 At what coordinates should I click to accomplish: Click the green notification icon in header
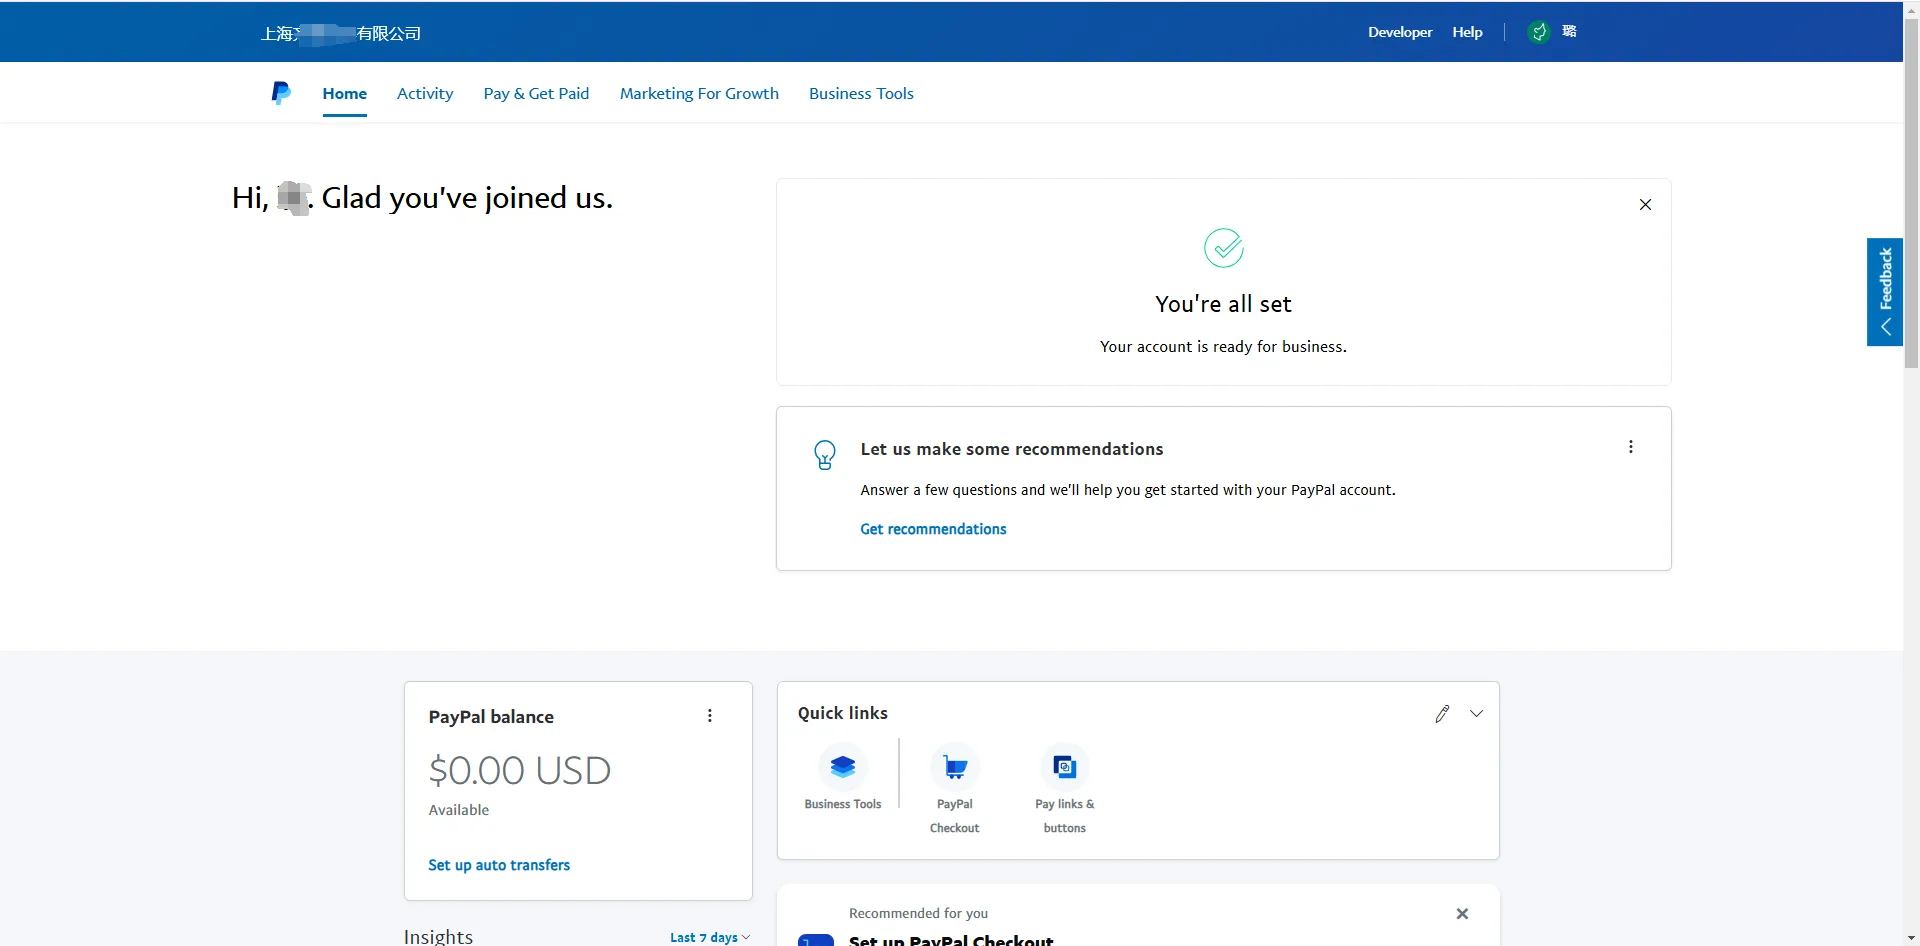[x=1539, y=32]
